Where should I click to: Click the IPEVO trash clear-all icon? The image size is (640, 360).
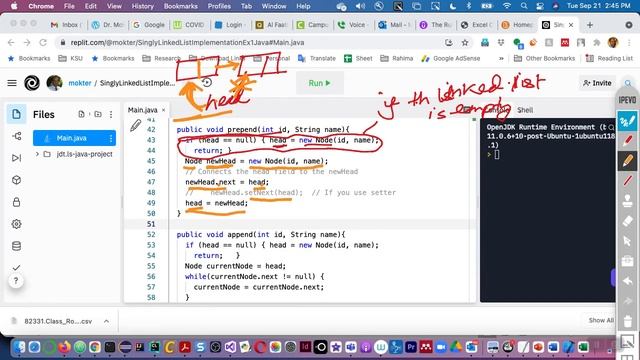(627, 321)
